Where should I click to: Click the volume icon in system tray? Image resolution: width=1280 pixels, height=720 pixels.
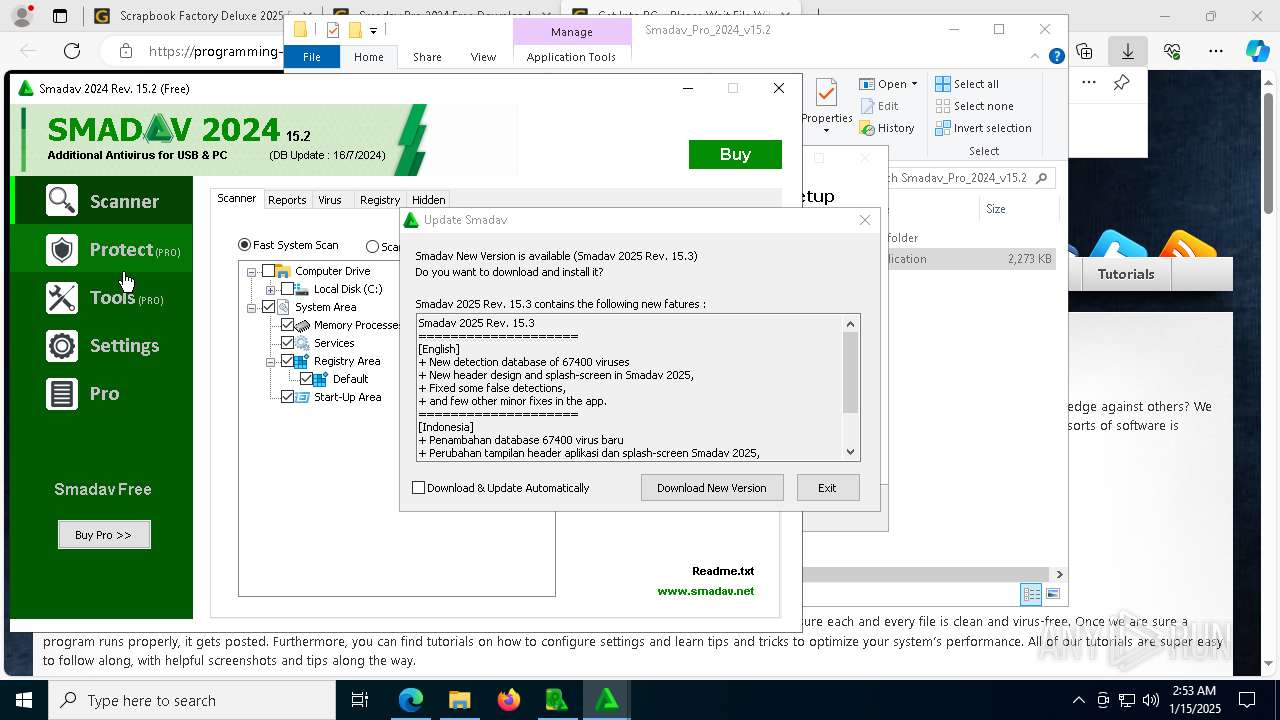tap(1150, 700)
